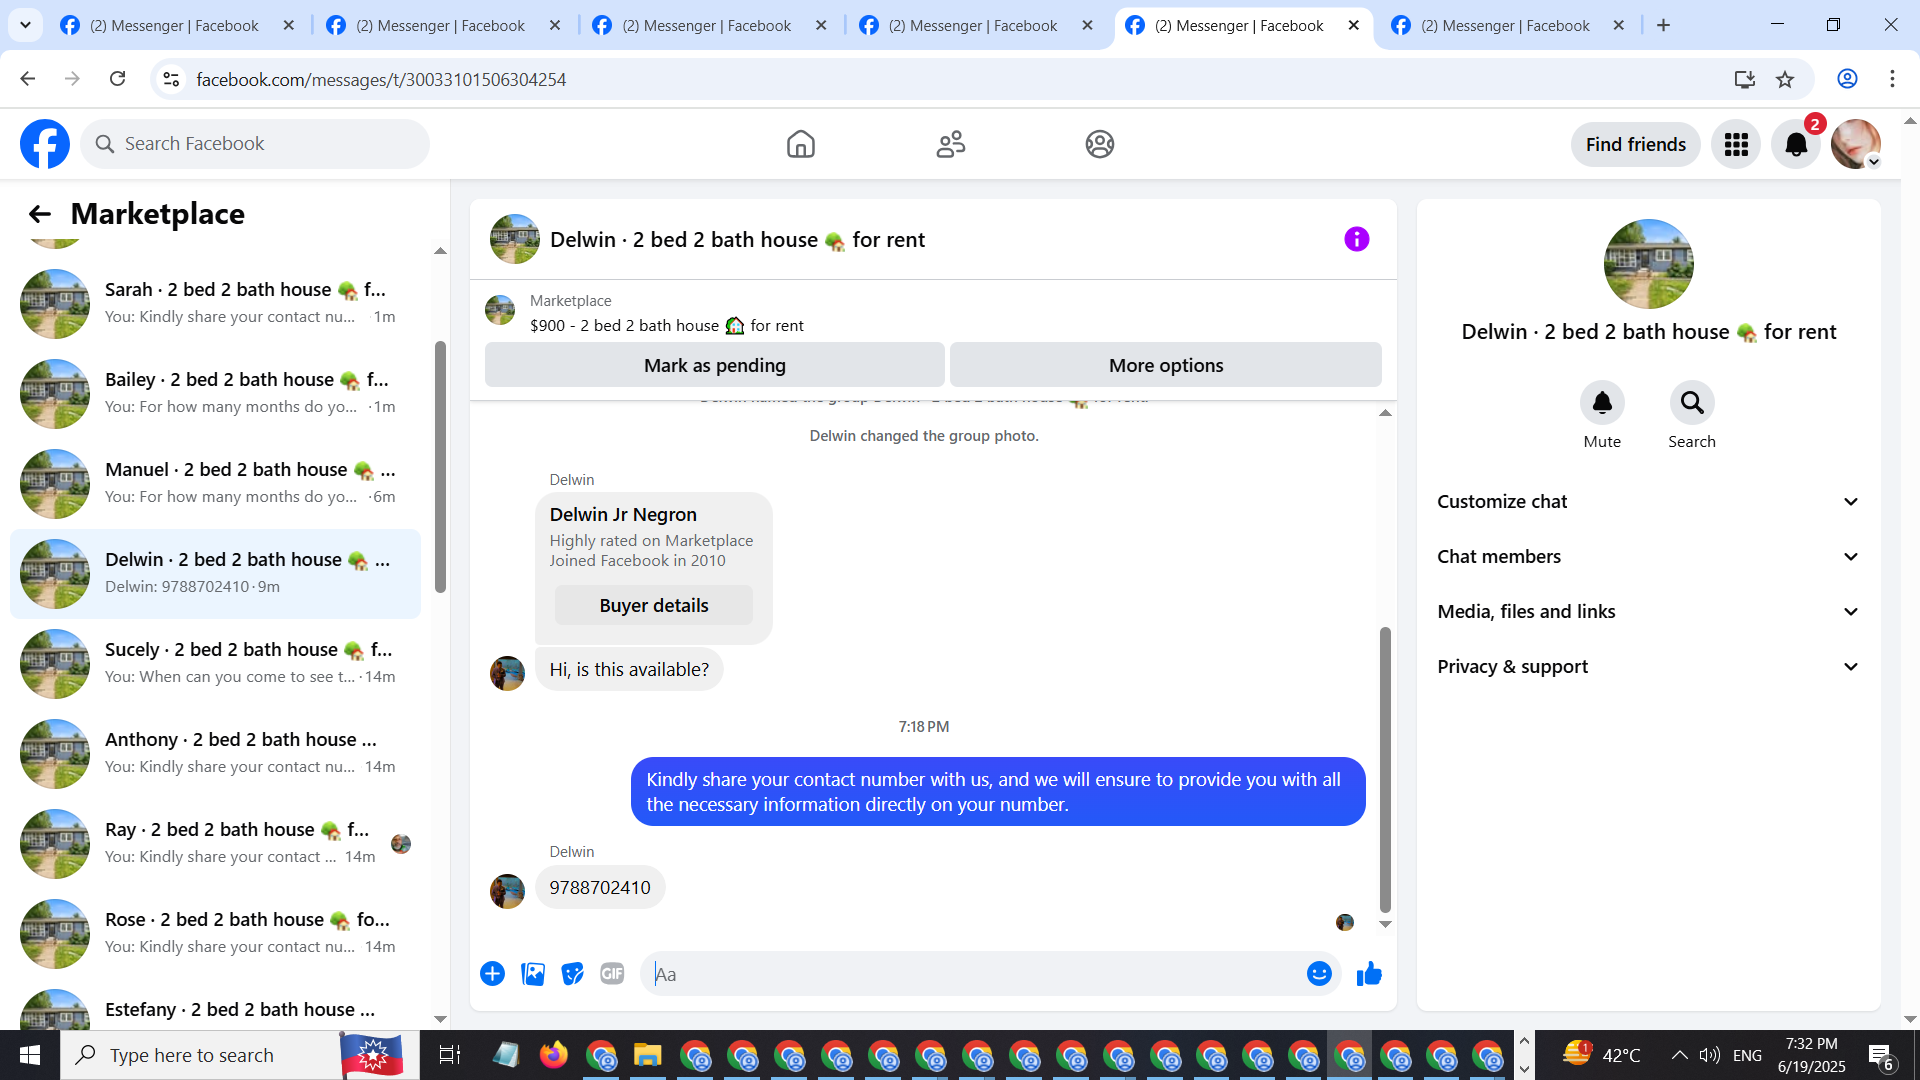Open more actions plus icon in composer
Viewport: 1920px width, 1080px height.
492,974
